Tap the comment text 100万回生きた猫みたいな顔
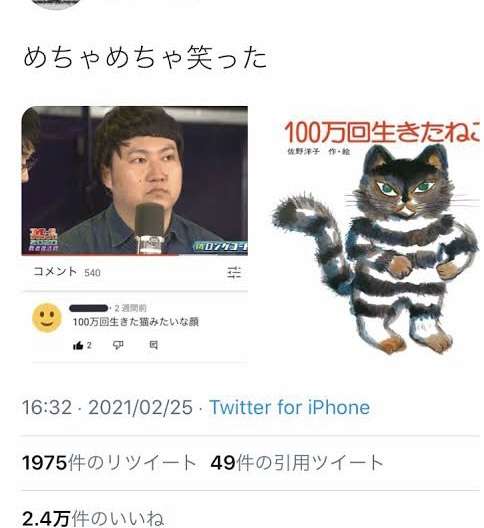Viewport: 484px width, 528px height. coord(136,322)
